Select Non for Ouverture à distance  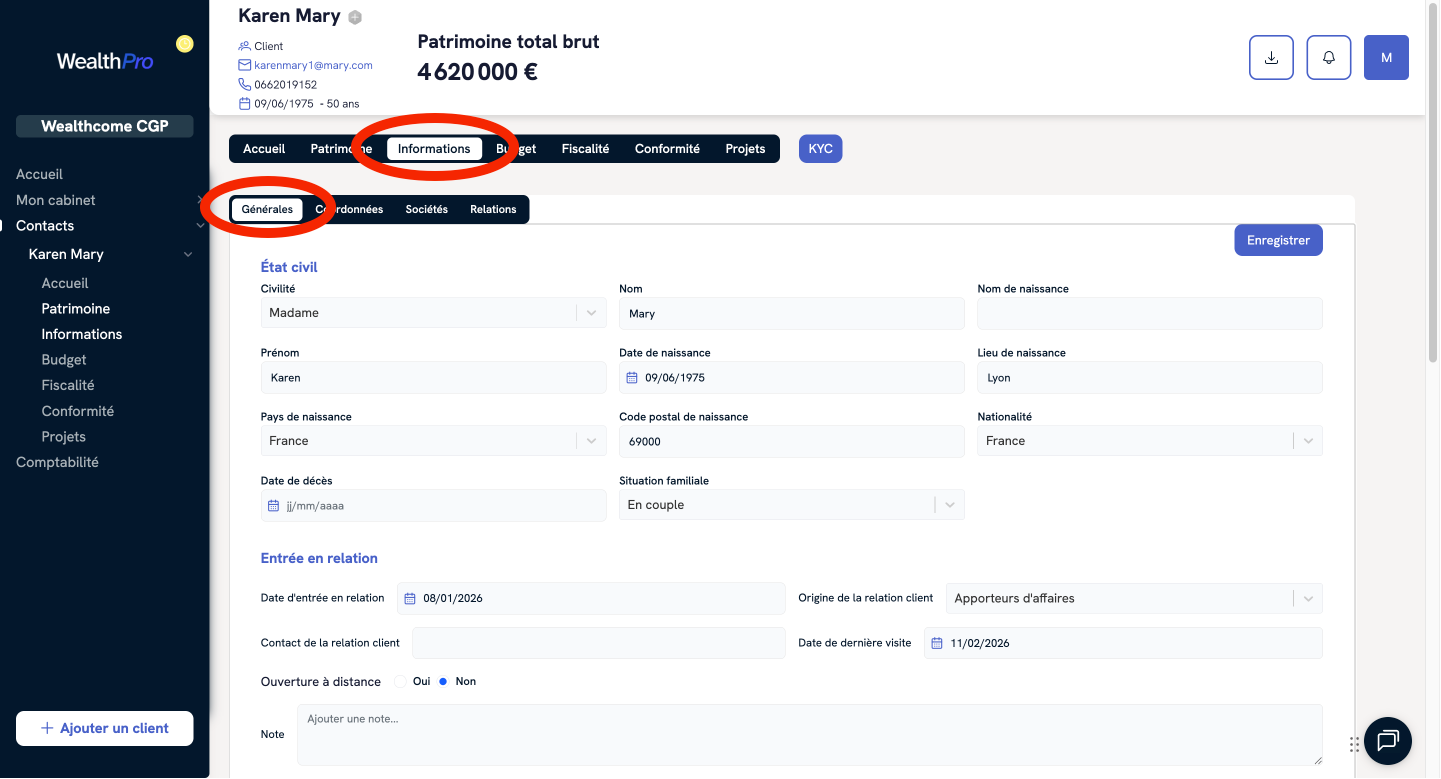tap(443, 682)
